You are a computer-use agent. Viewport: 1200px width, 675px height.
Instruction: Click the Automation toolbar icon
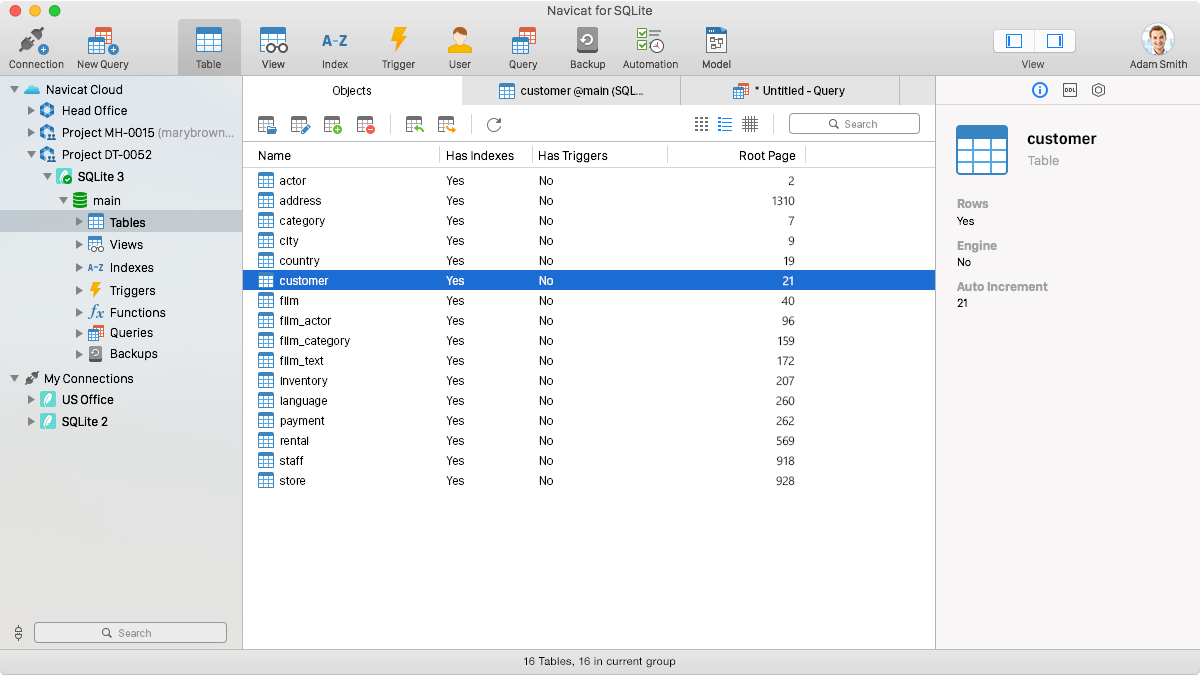(650, 46)
